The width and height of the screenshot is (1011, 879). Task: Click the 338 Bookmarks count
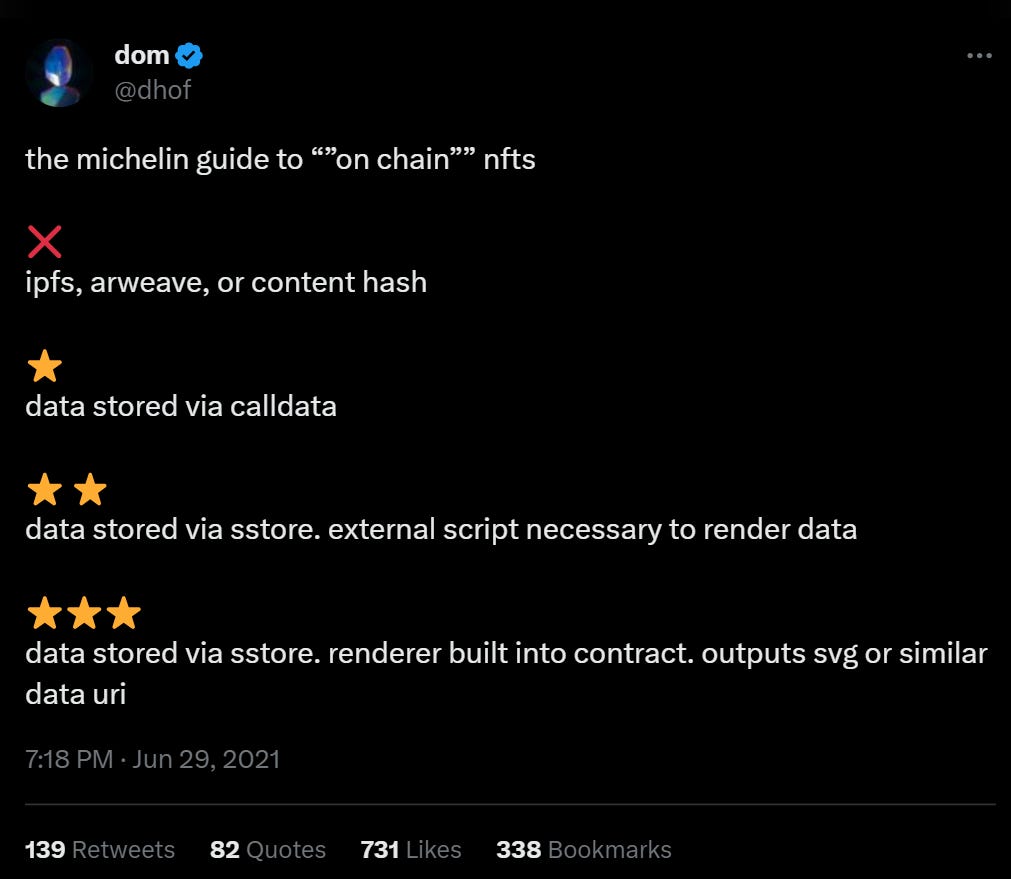[584, 850]
